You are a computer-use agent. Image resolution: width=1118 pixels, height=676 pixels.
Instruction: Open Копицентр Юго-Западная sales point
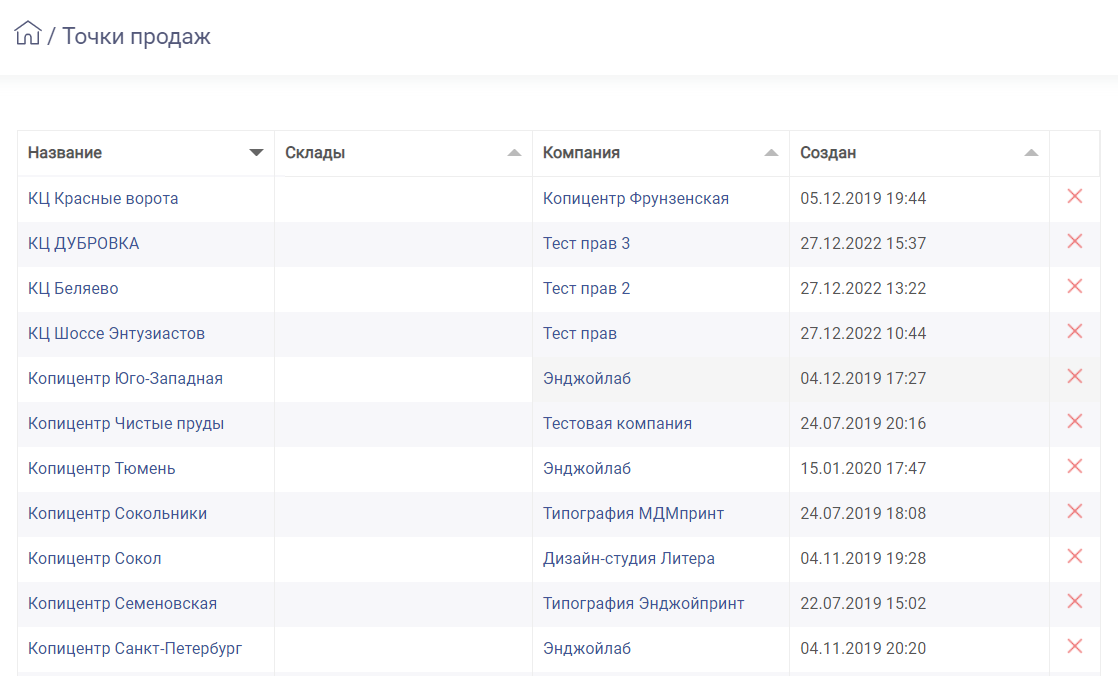[125, 378]
